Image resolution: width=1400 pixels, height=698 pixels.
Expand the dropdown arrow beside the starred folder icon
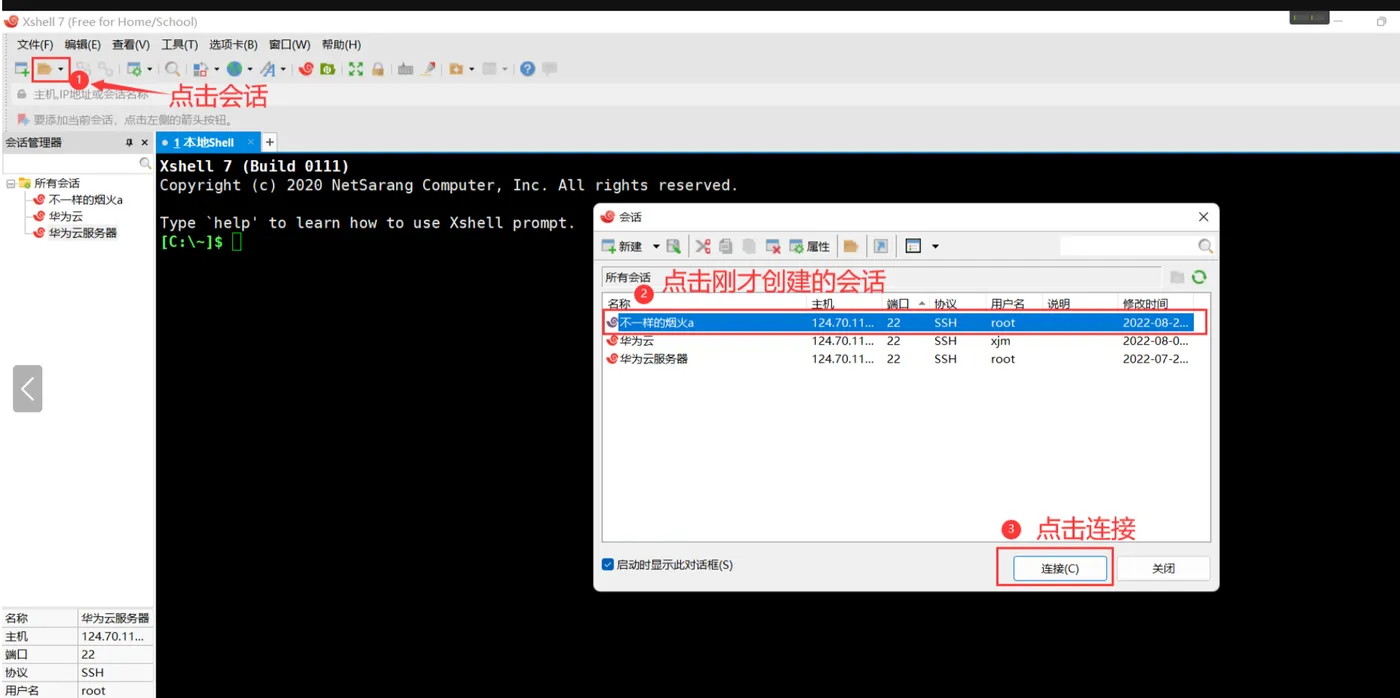(x=472, y=69)
